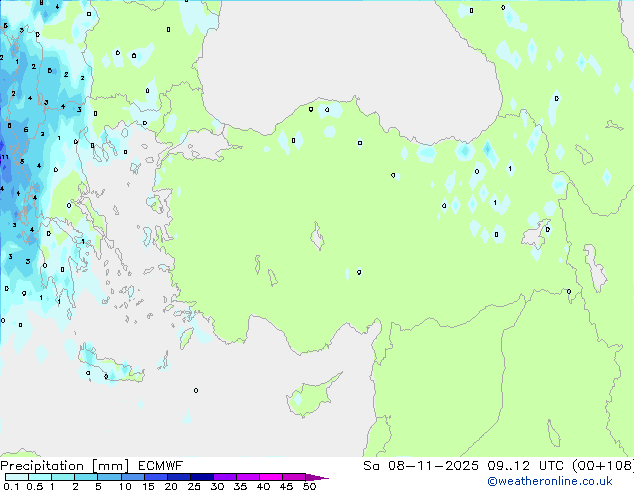Select the ECMWF model label
This screenshot has width=634, height=490.
point(150,465)
